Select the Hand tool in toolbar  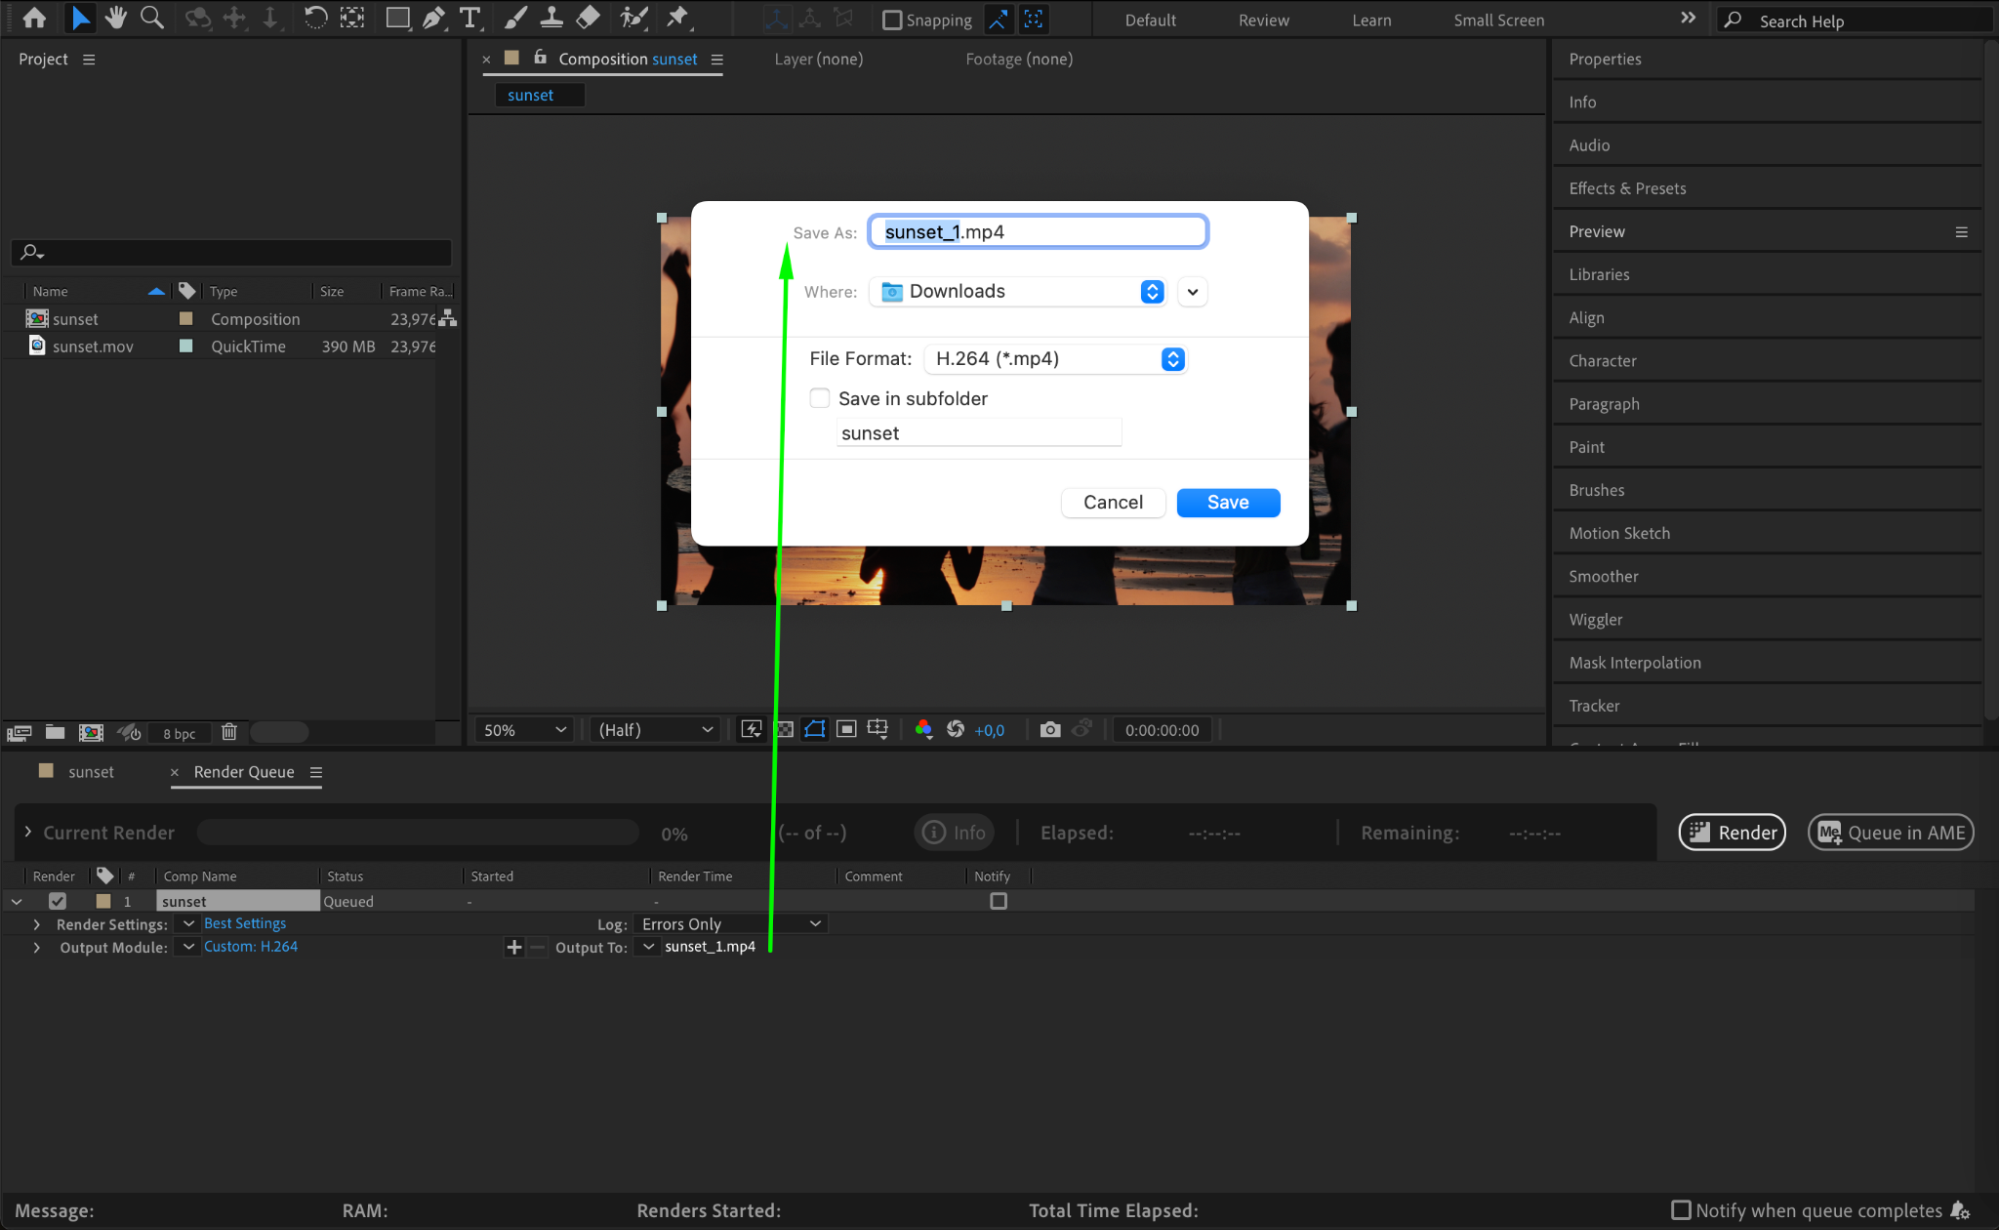[116, 17]
